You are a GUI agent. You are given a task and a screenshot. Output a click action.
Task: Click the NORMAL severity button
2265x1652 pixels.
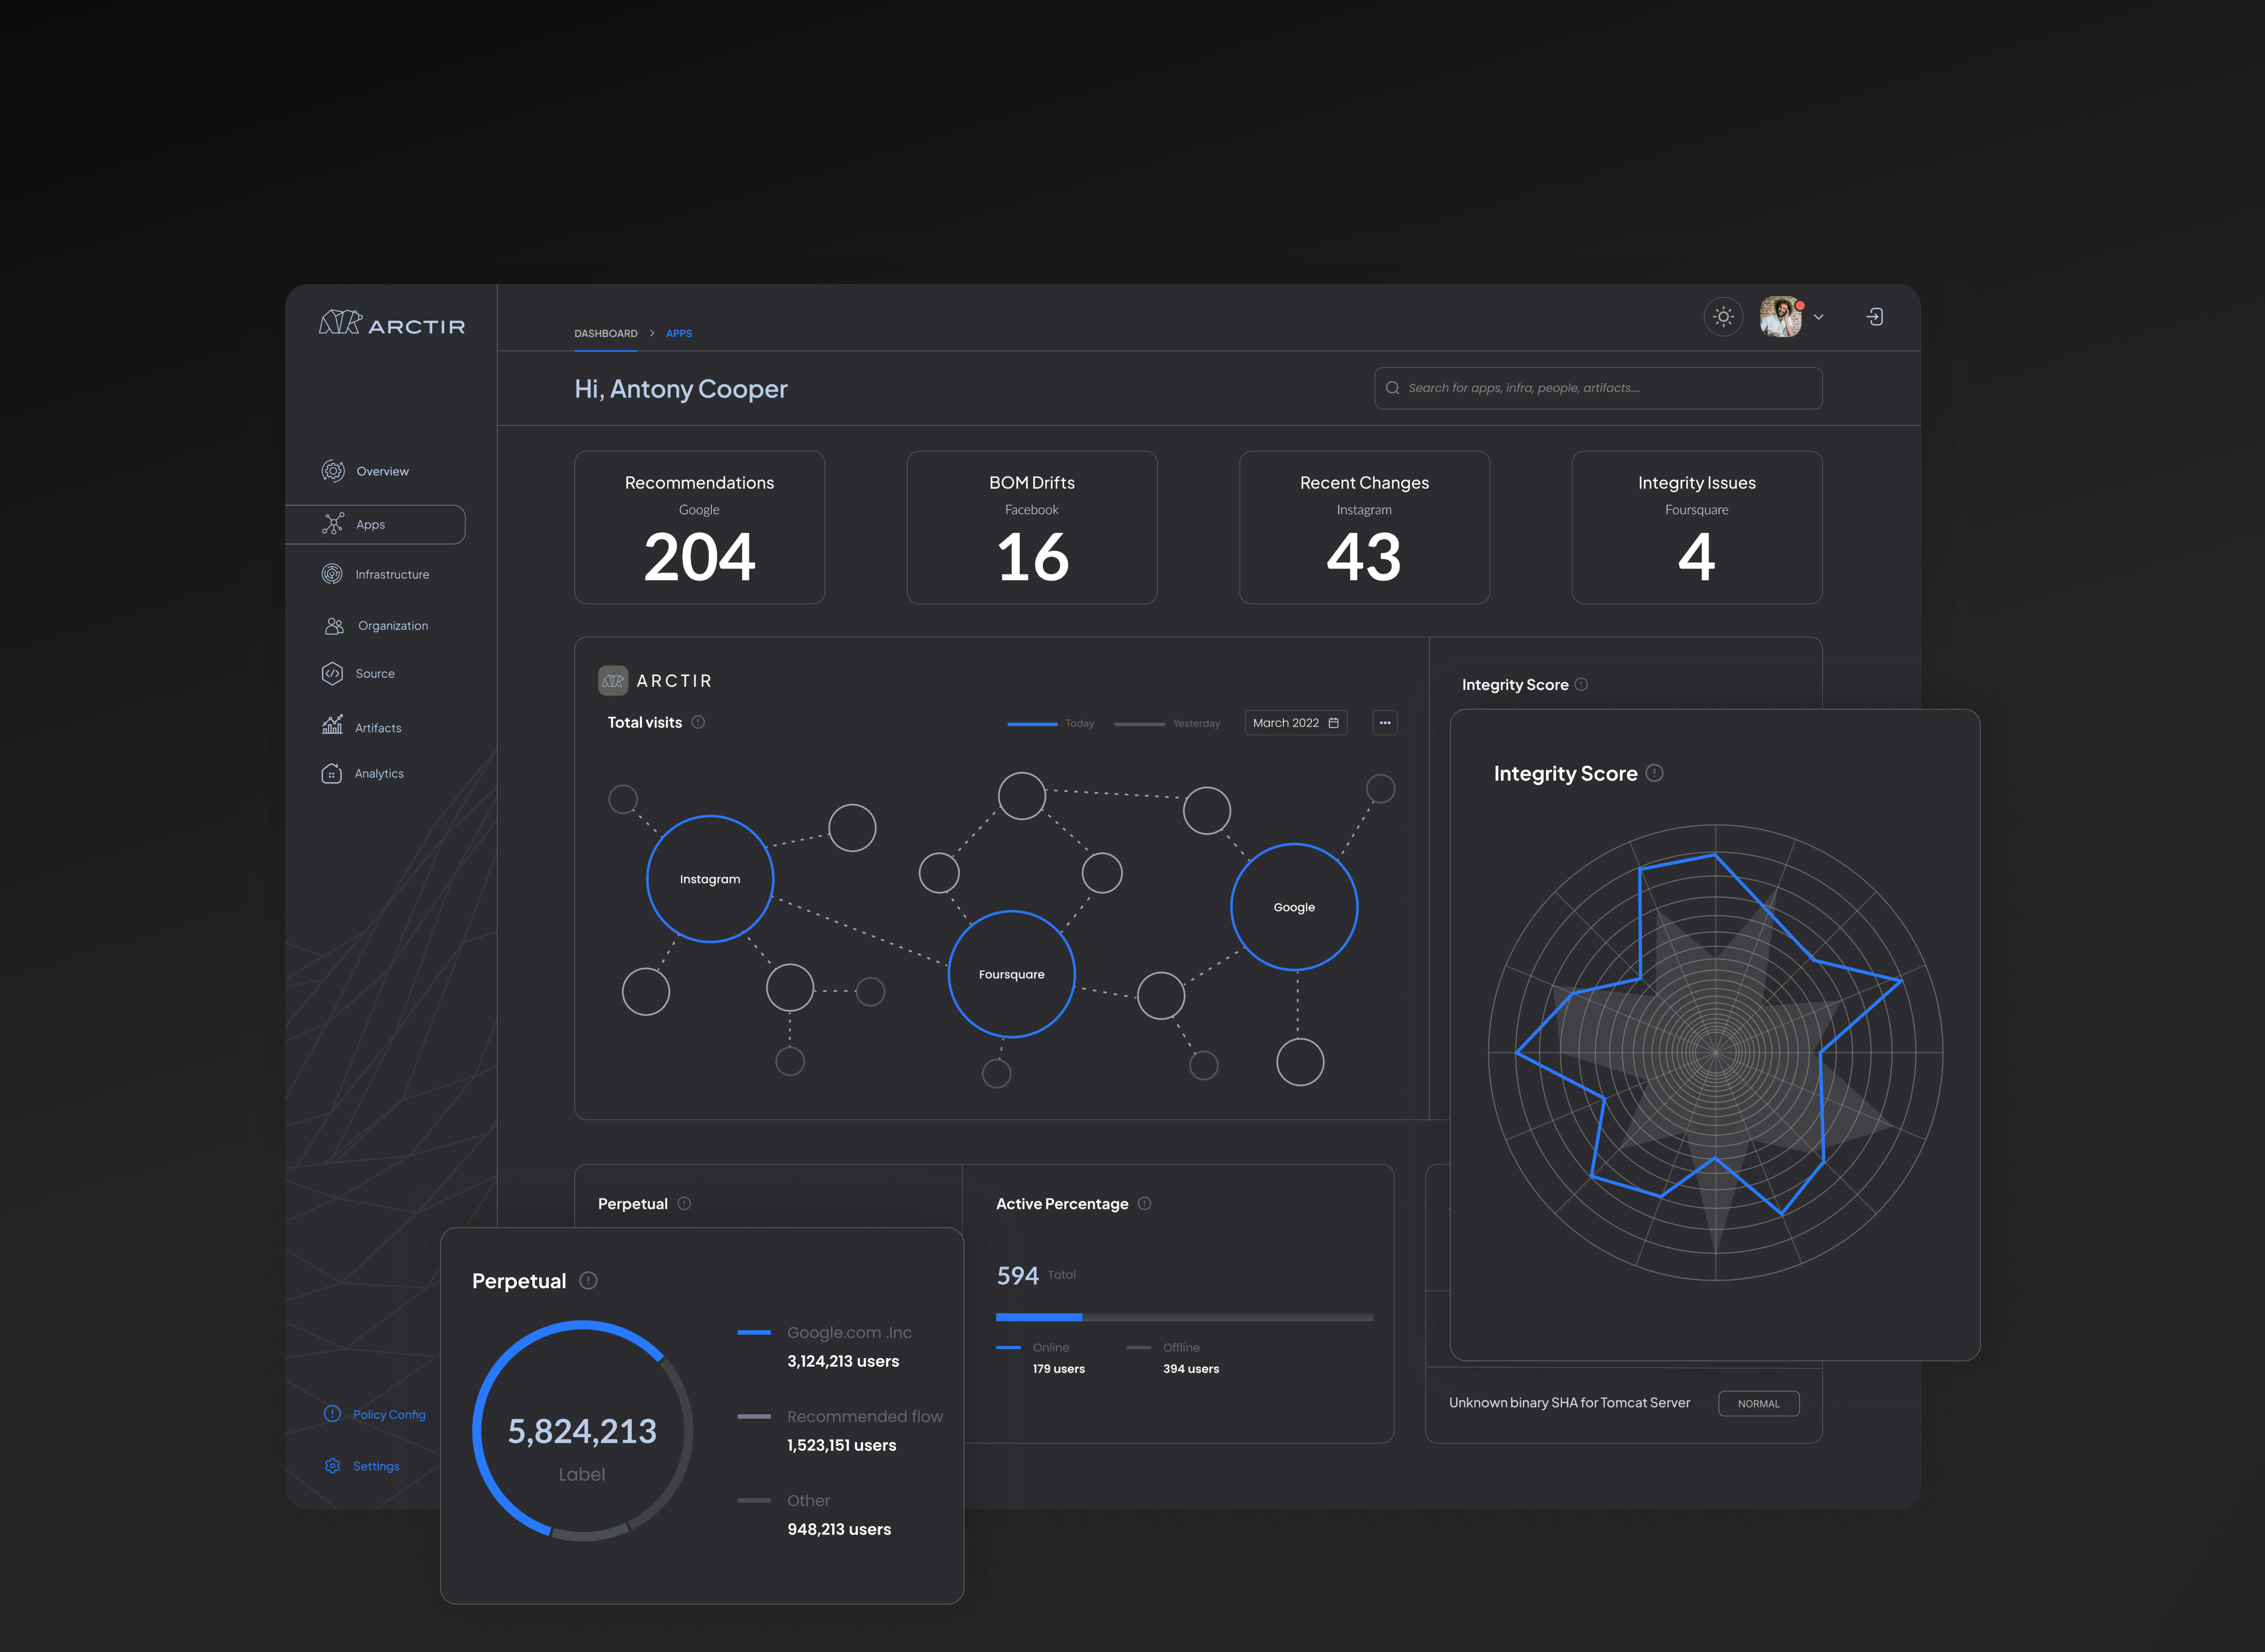point(1758,1404)
